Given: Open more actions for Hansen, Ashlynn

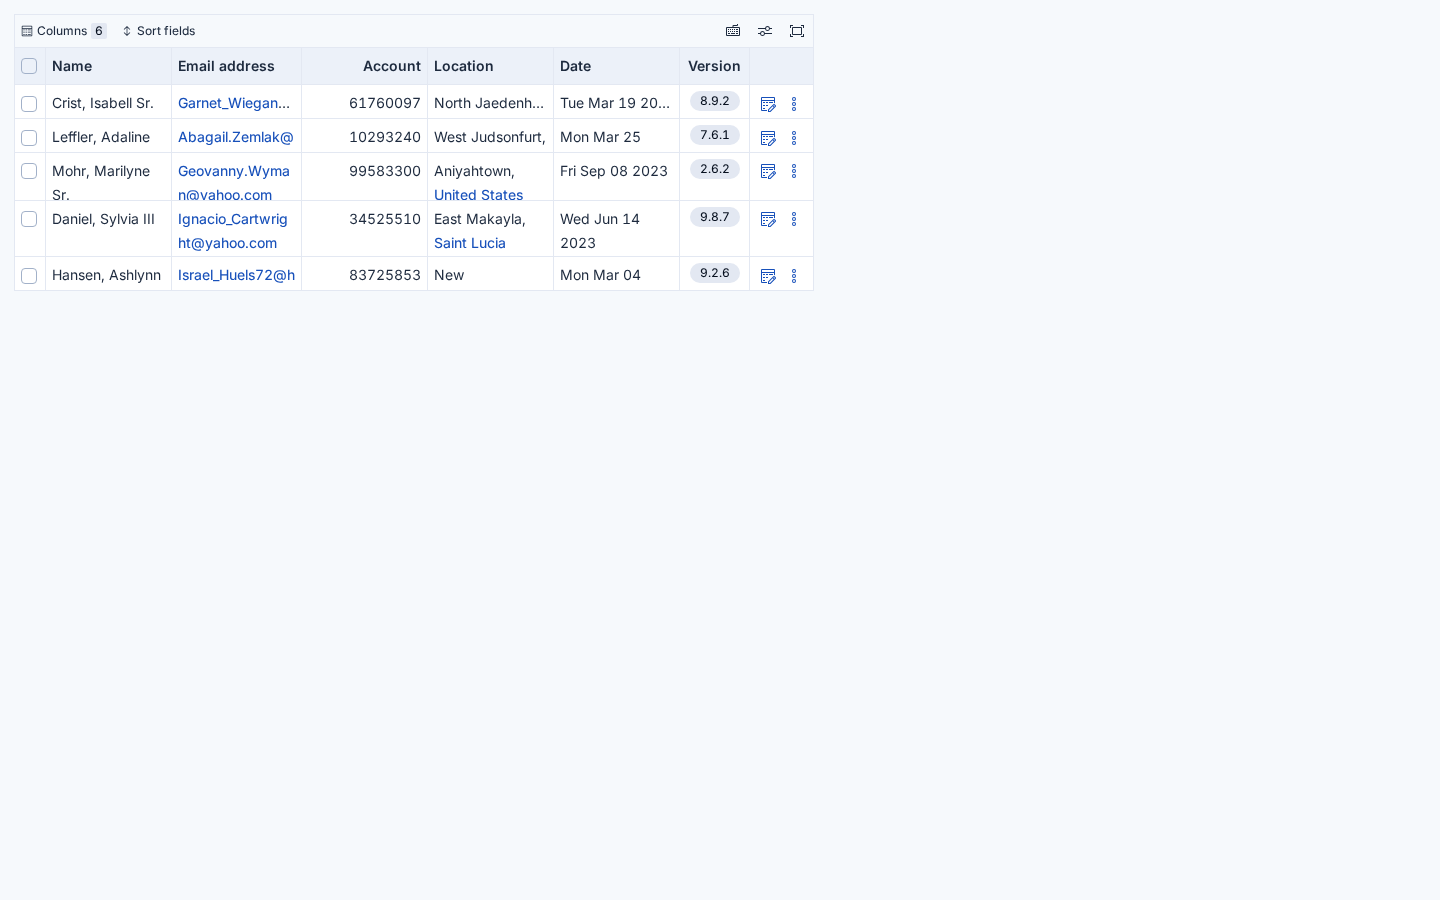Looking at the screenshot, I should coord(794,276).
